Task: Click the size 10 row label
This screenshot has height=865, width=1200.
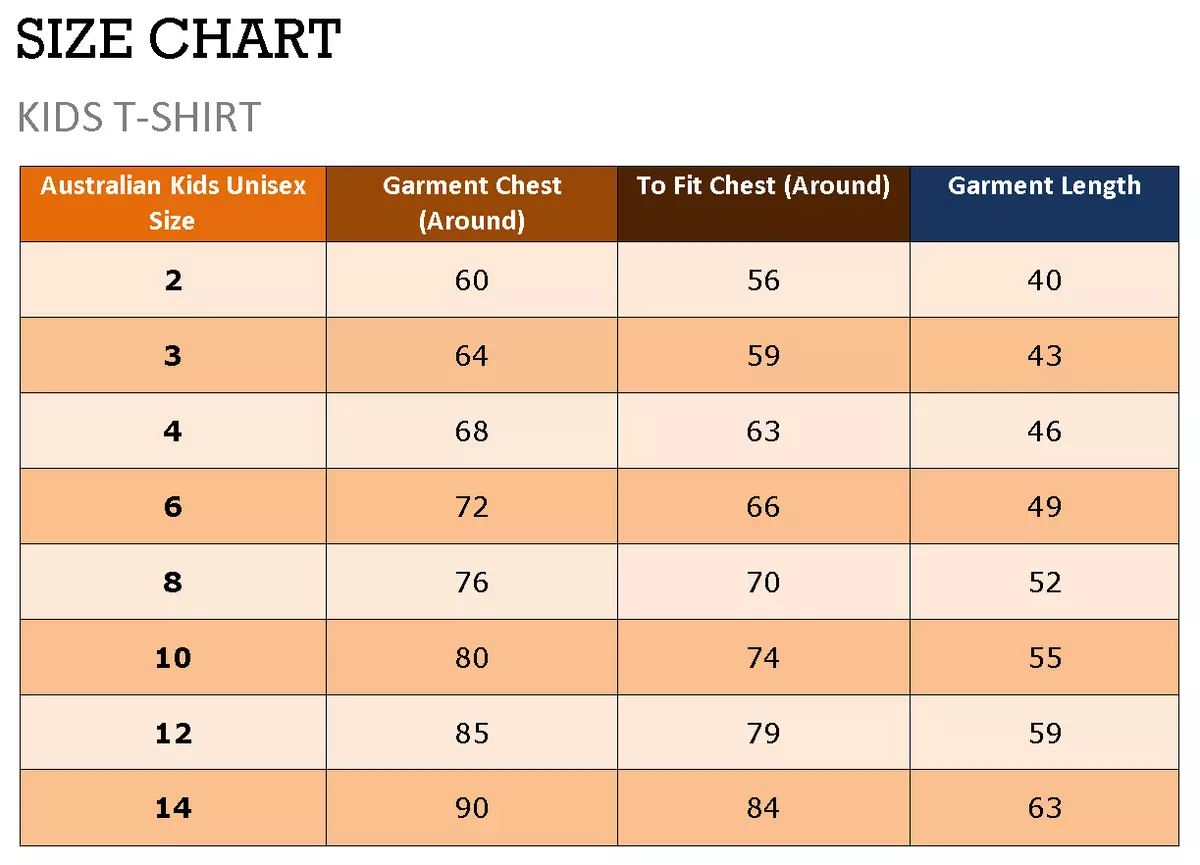Action: (173, 657)
